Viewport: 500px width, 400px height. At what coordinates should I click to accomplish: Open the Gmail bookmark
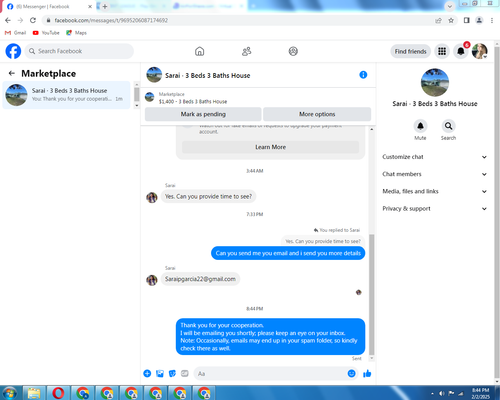15,33
